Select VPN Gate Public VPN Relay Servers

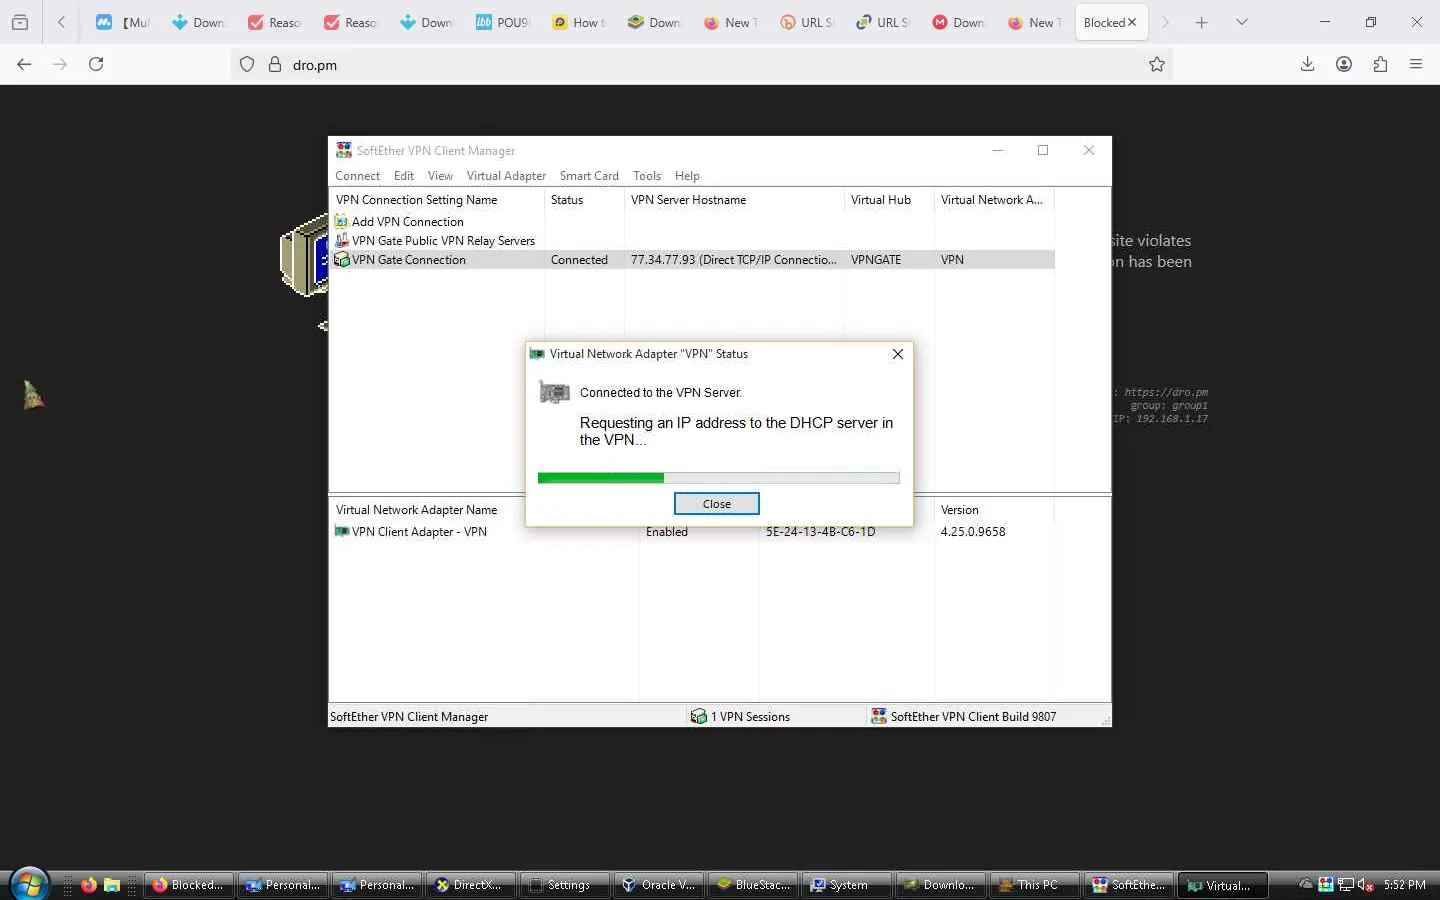(435, 241)
